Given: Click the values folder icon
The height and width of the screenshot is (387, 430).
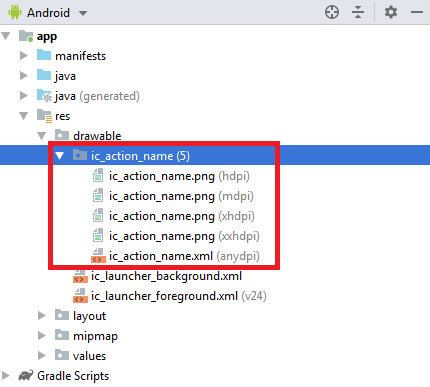Looking at the screenshot, I should (x=62, y=355).
